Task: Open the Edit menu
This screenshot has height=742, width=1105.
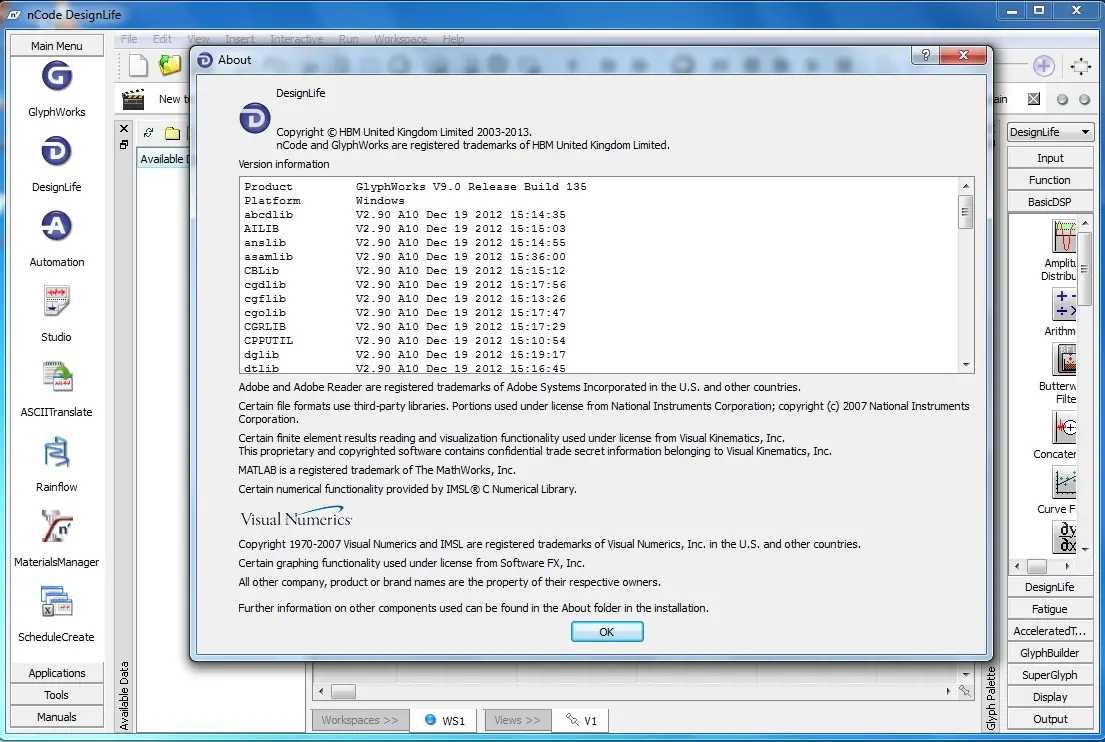Action: click(162, 39)
